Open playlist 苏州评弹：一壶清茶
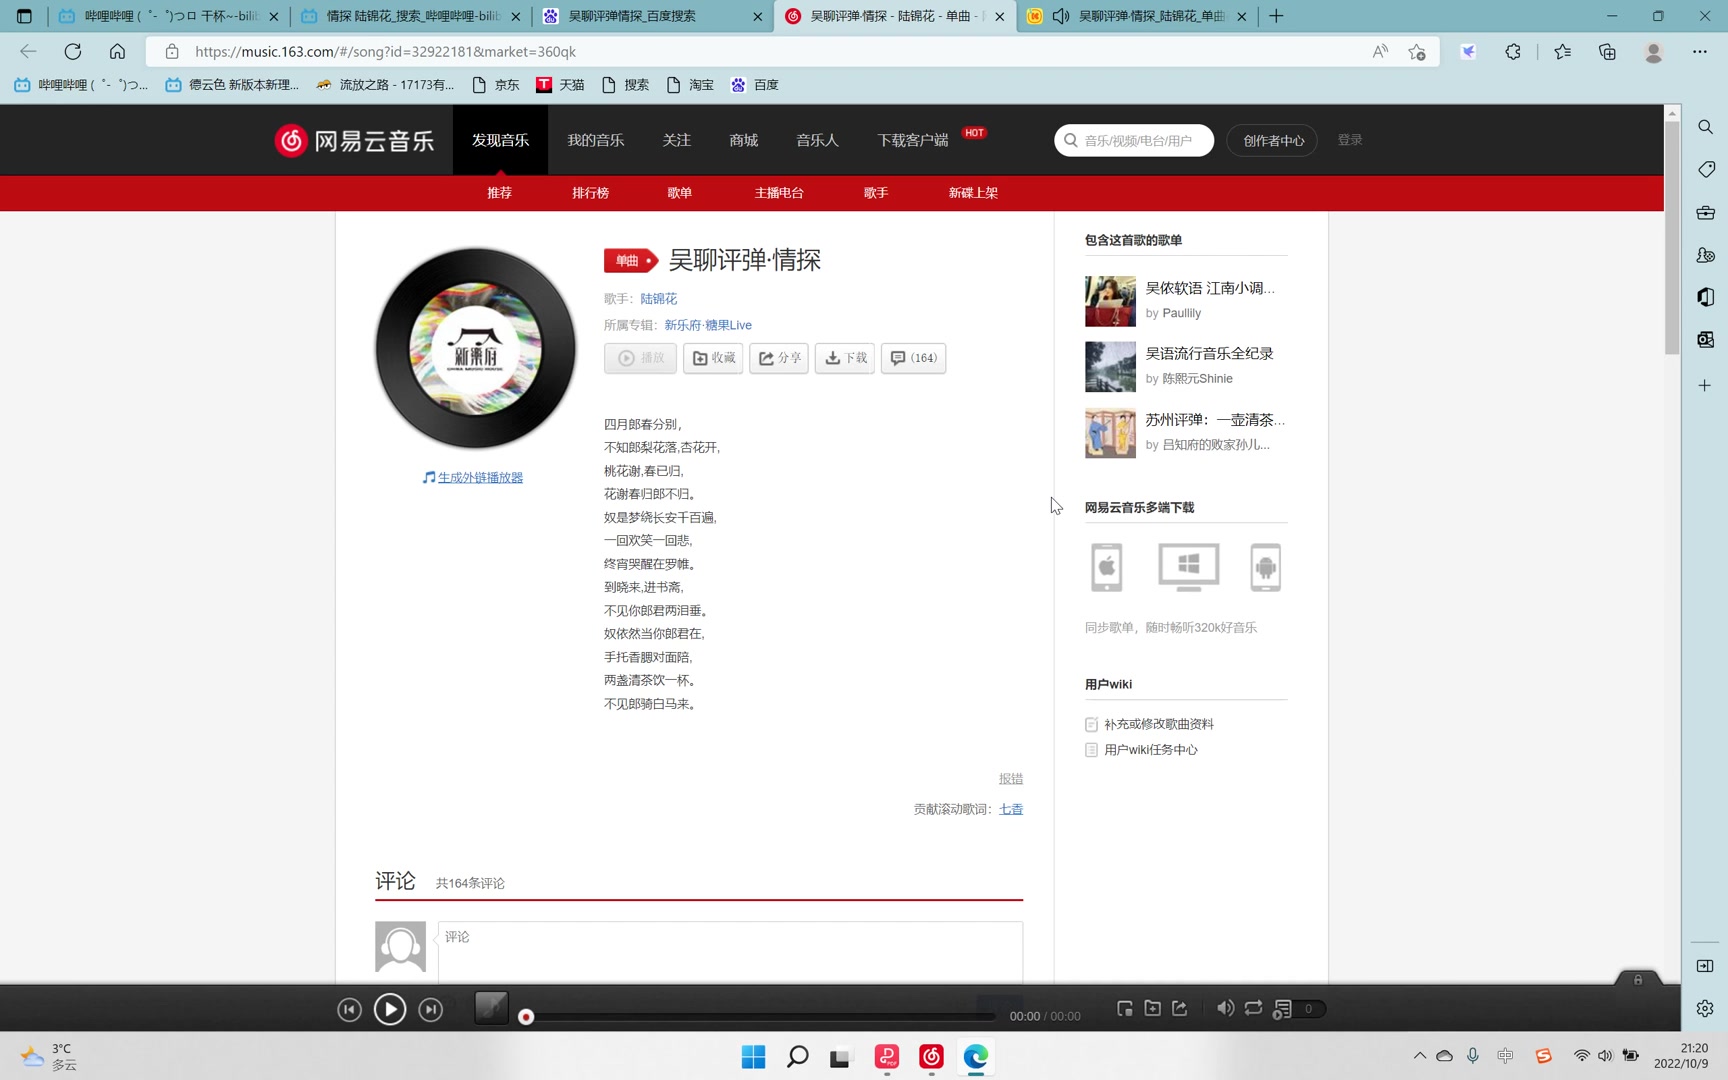Screen dimensions: 1728x1080 point(1215,420)
